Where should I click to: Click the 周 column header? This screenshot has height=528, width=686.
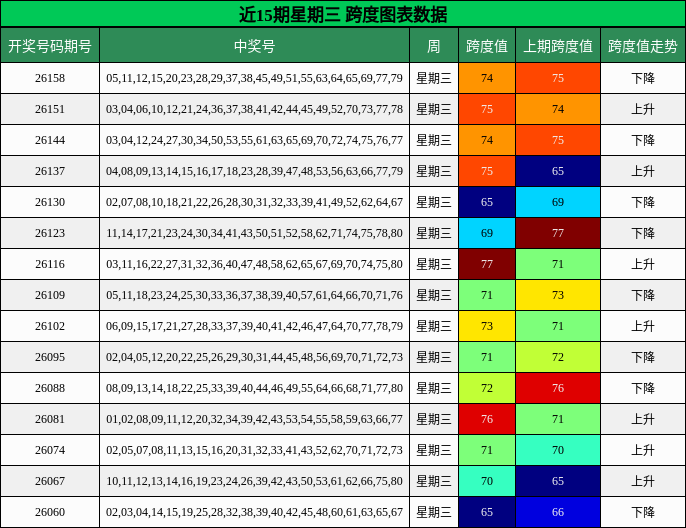434,46
